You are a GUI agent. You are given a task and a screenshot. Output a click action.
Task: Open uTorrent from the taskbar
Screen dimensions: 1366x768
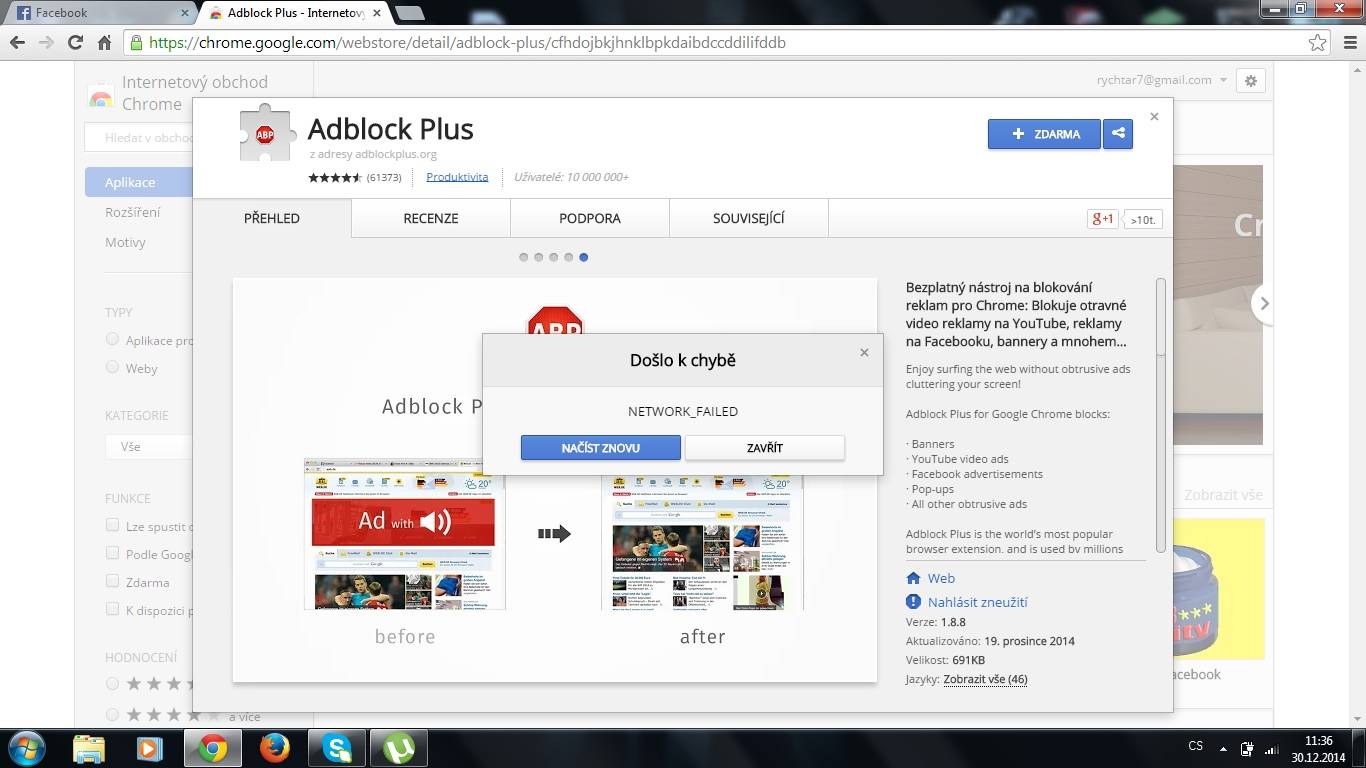click(399, 748)
